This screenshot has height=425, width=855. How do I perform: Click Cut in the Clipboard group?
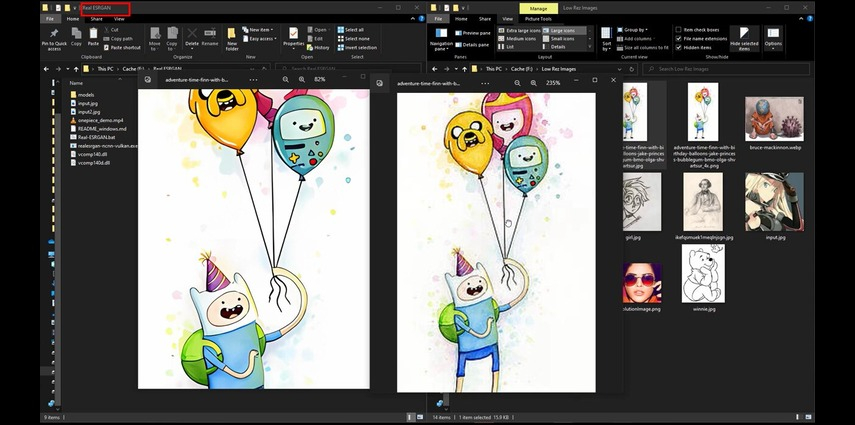coord(111,30)
